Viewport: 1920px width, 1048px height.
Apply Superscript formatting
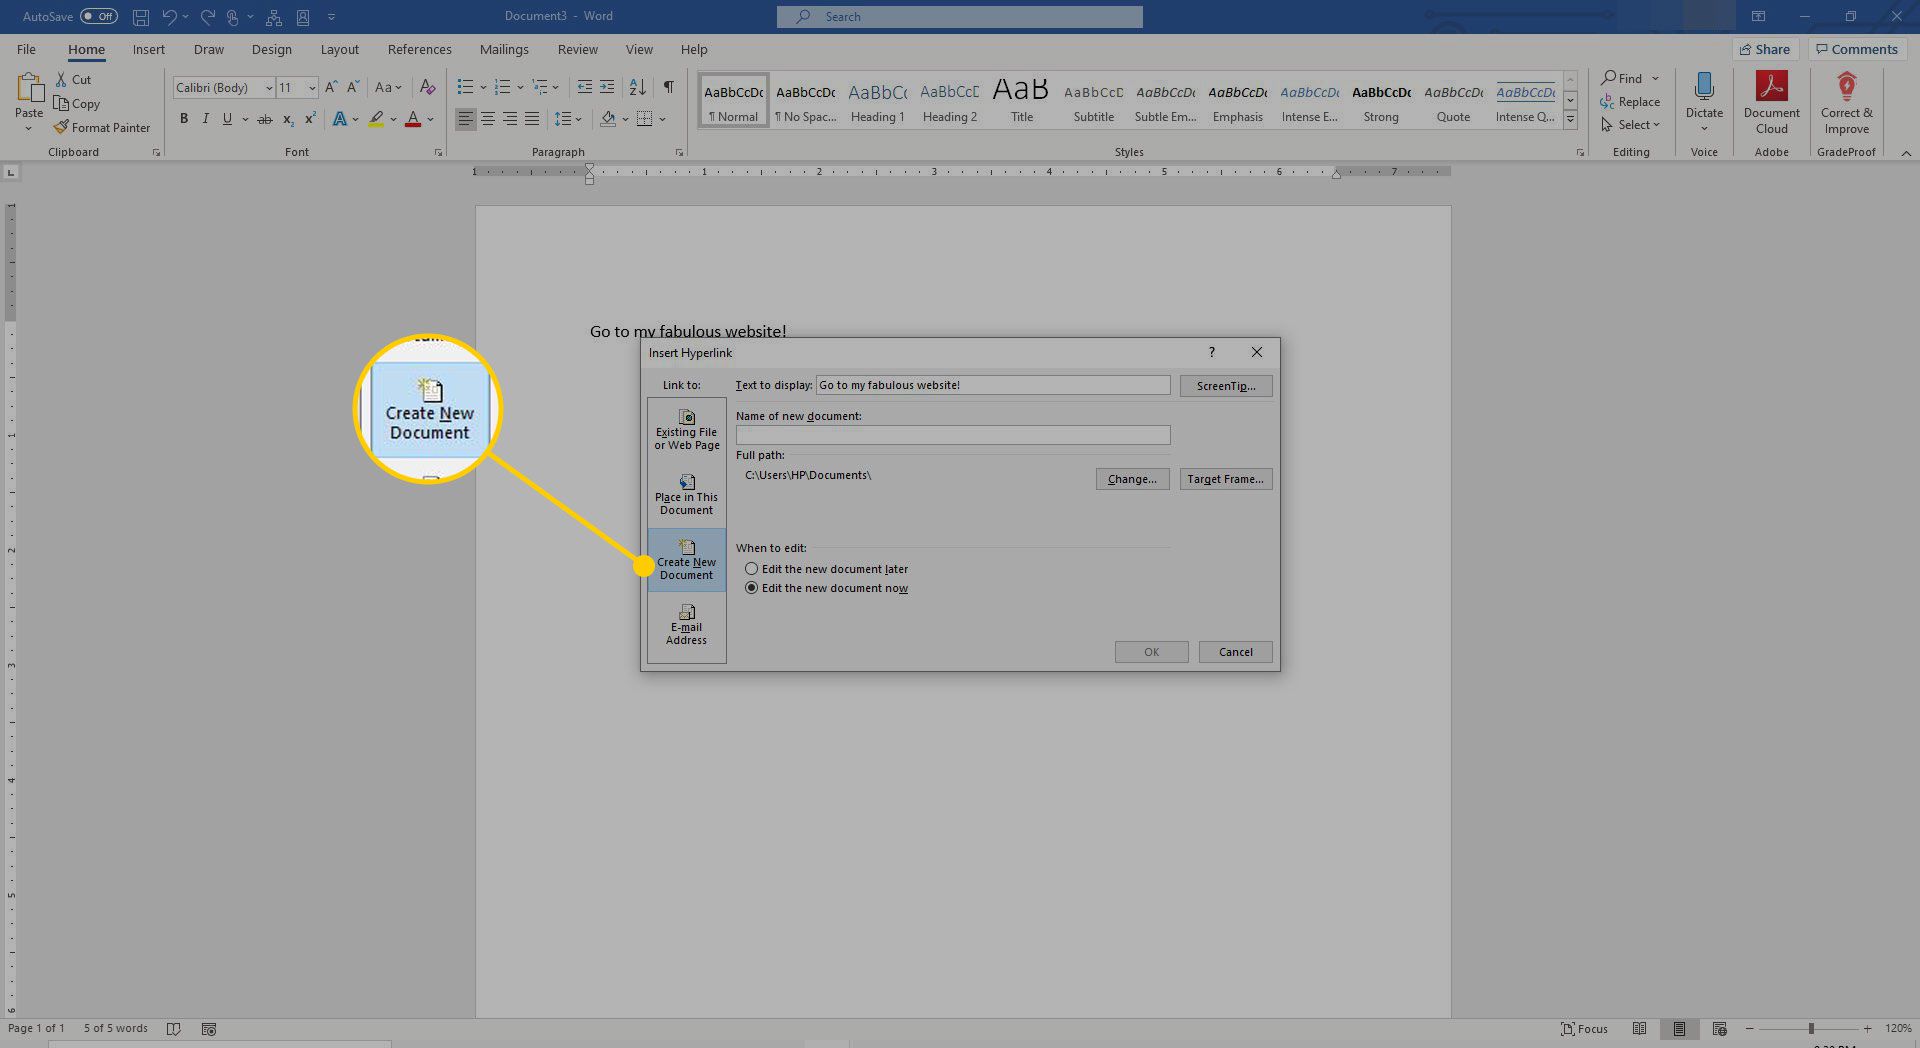click(x=310, y=119)
